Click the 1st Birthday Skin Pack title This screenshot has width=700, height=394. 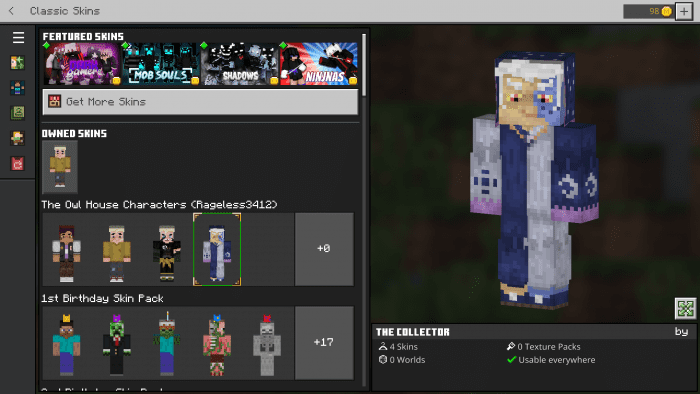102,299
